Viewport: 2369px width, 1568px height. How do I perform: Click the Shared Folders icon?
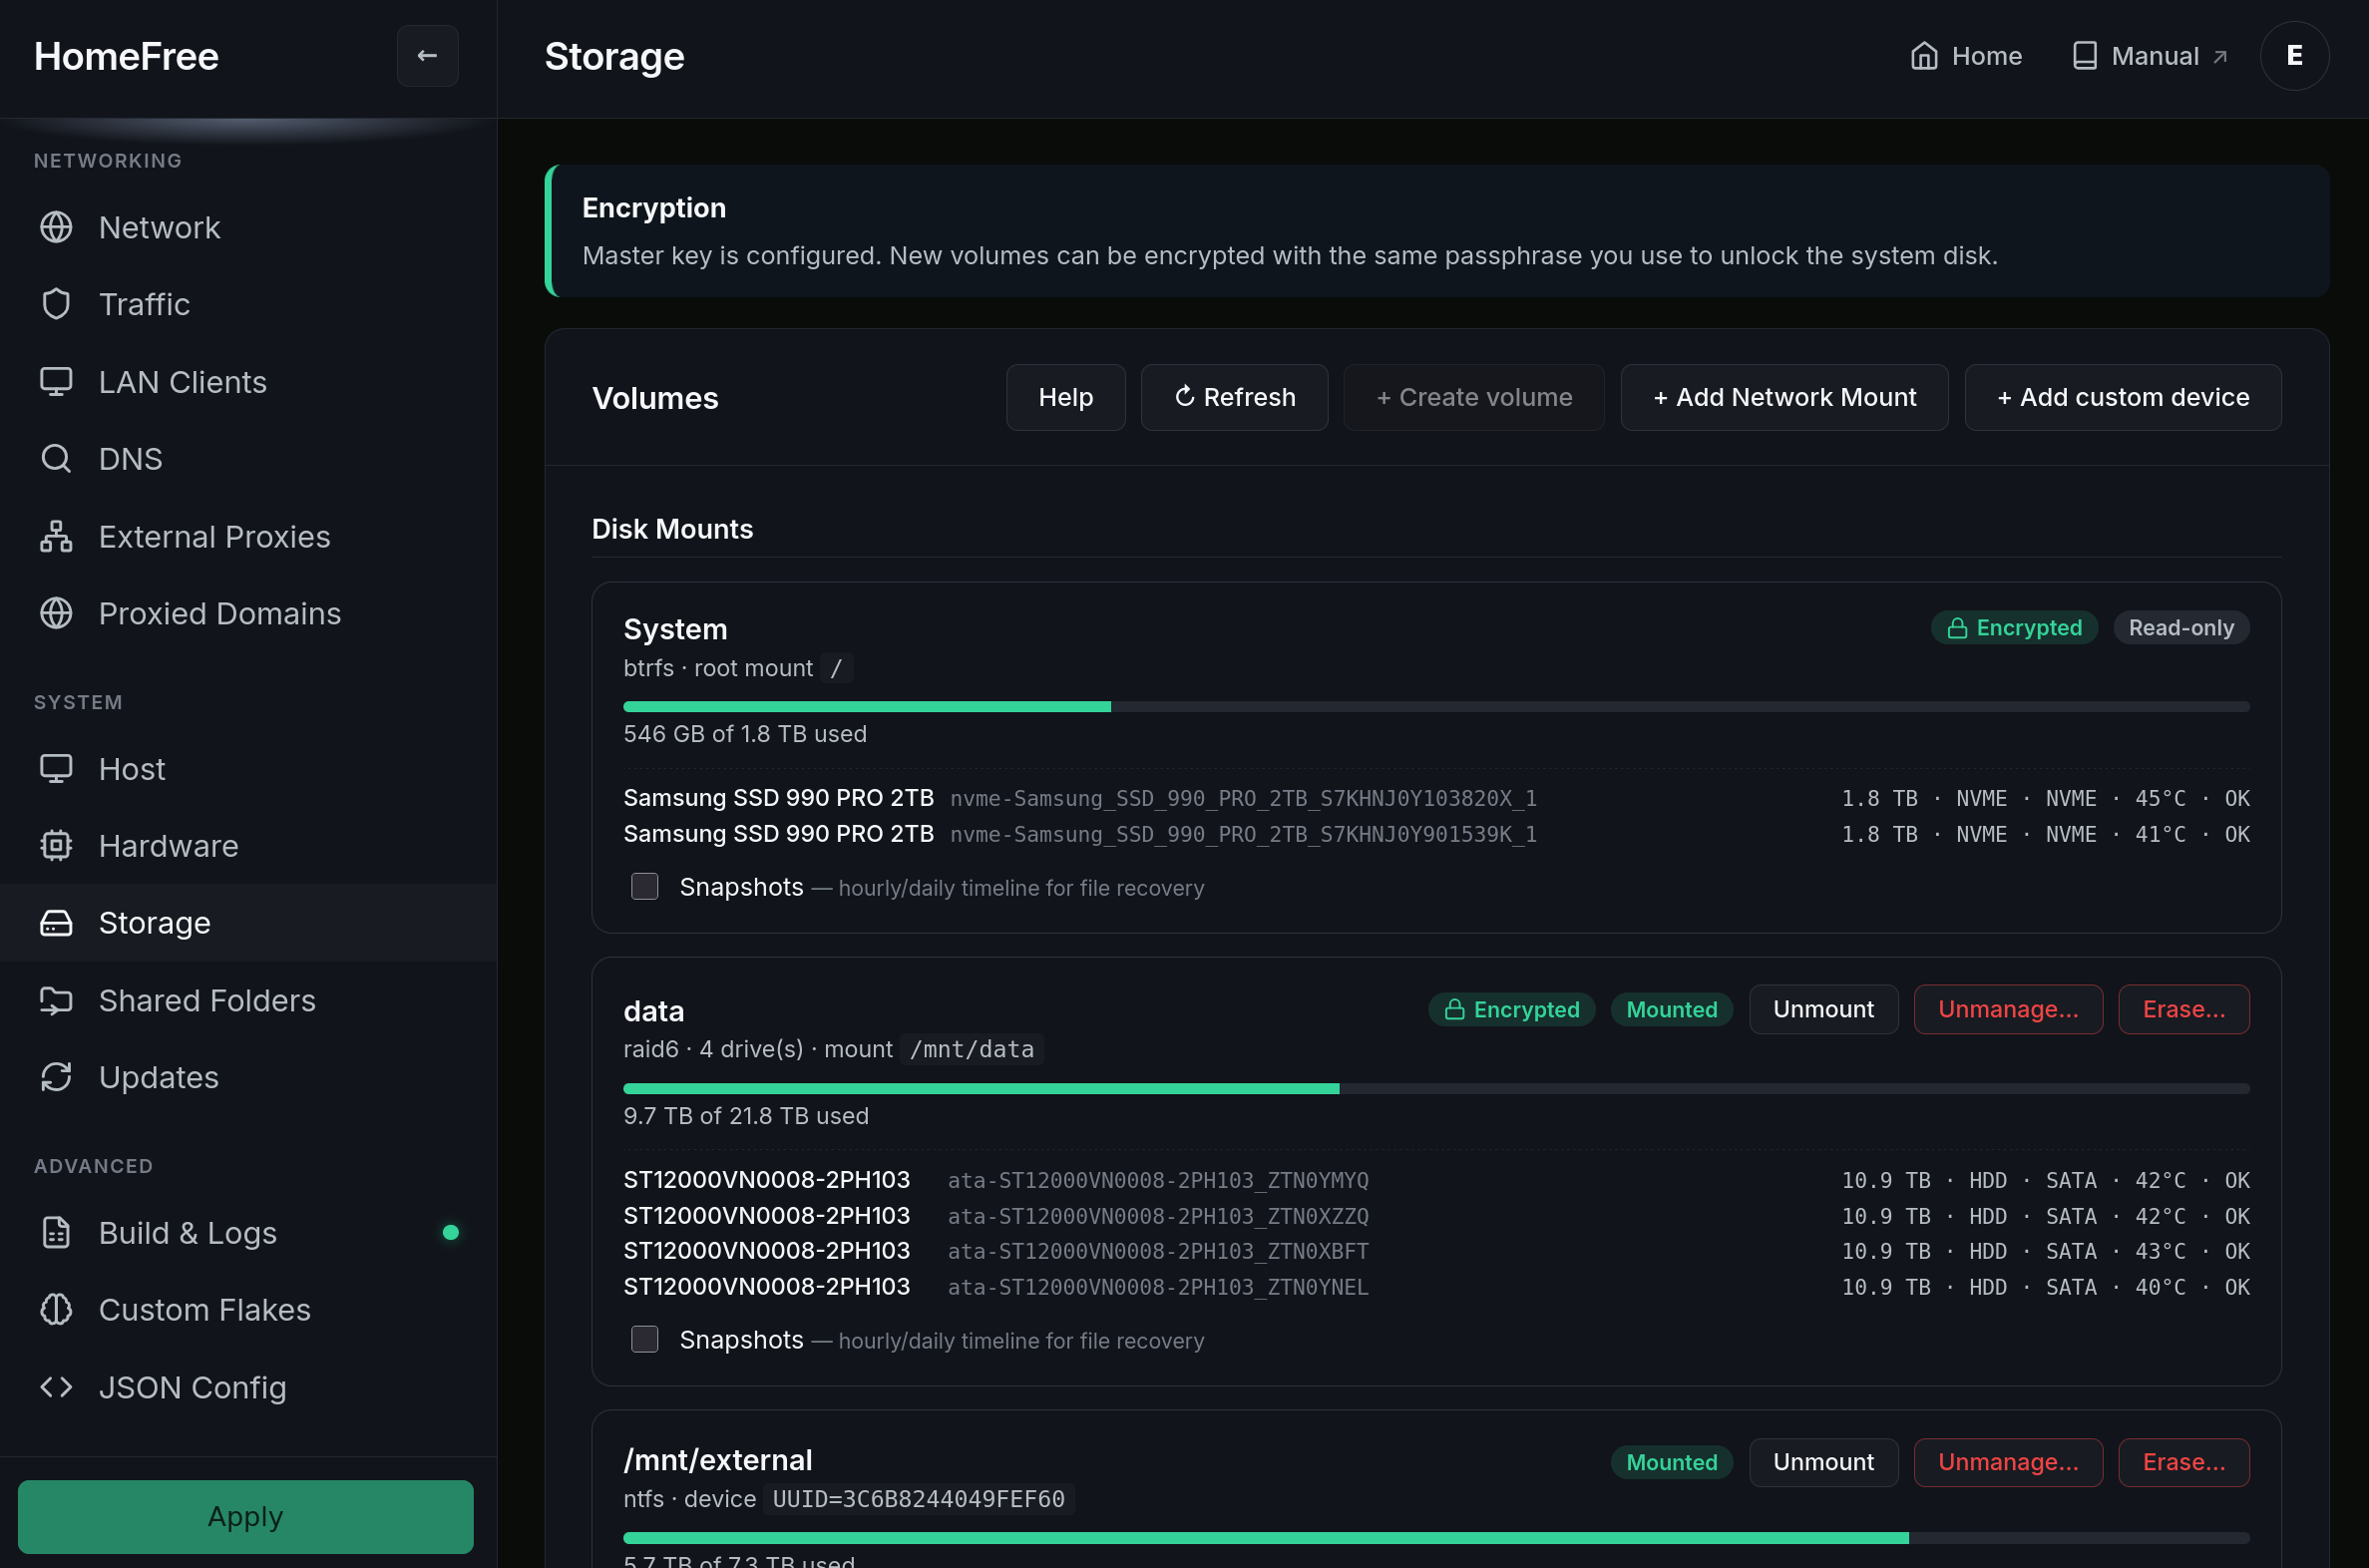click(x=56, y=1000)
